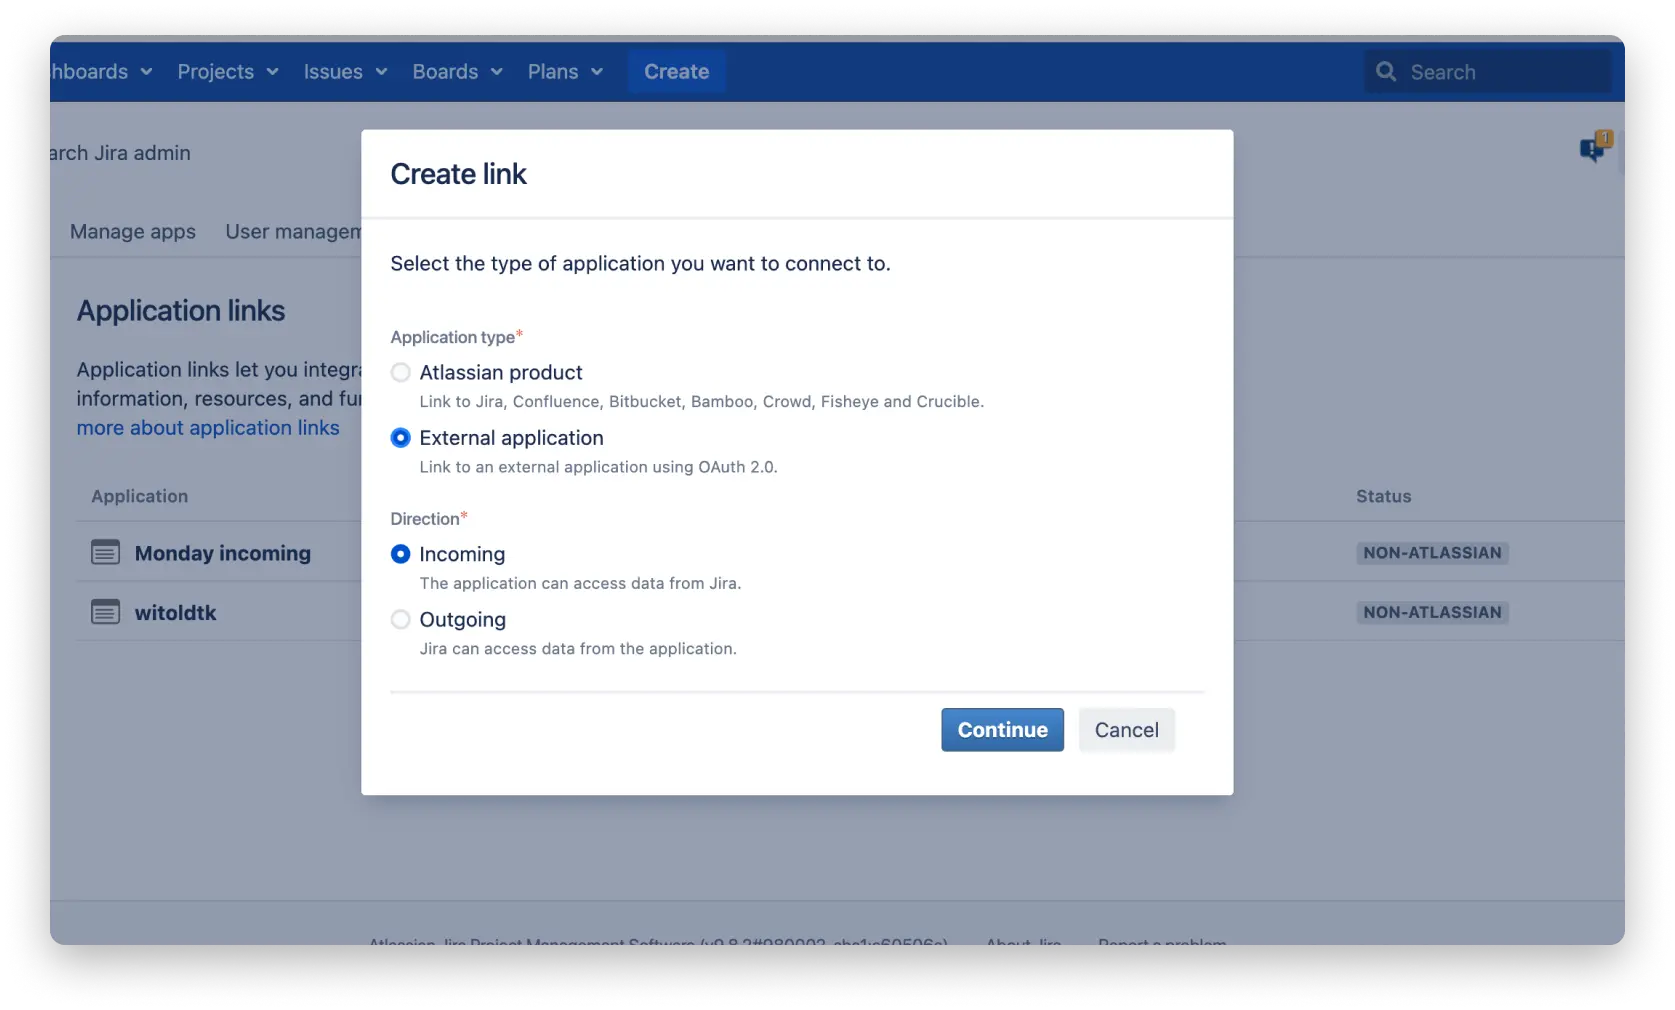
Task: Open witoldtk application link
Action: [176, 613]
